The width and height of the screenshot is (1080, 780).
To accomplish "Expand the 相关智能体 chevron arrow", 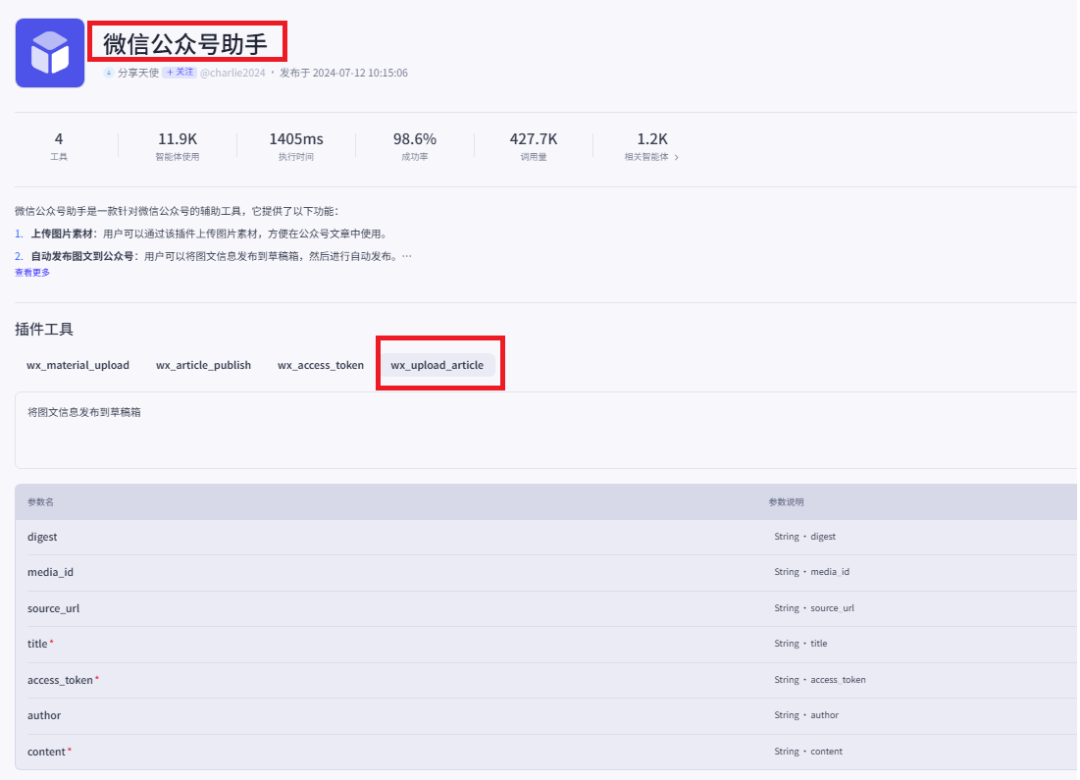I will pyautogui.click(x=676, y=158).
